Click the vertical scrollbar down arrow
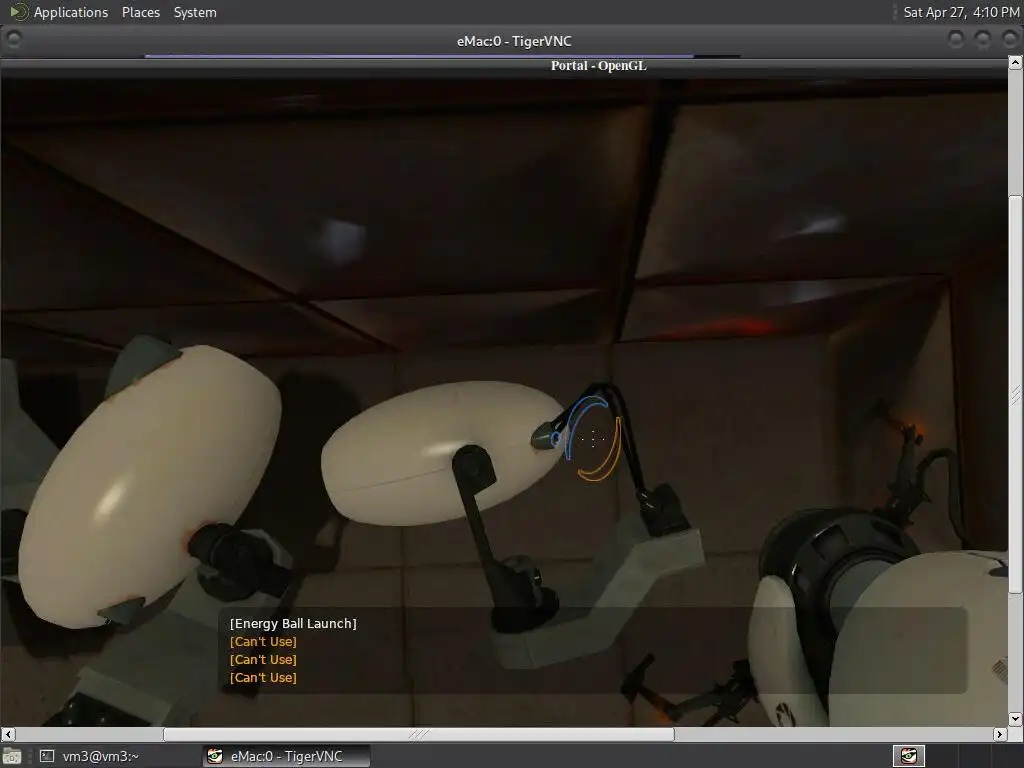The width and height of the screenshot is (1024, 768). 1016,718
